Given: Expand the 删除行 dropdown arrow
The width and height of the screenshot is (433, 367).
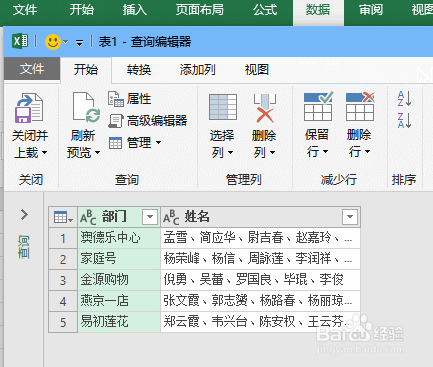Looking at the screenshot, I should pos(368,152).
